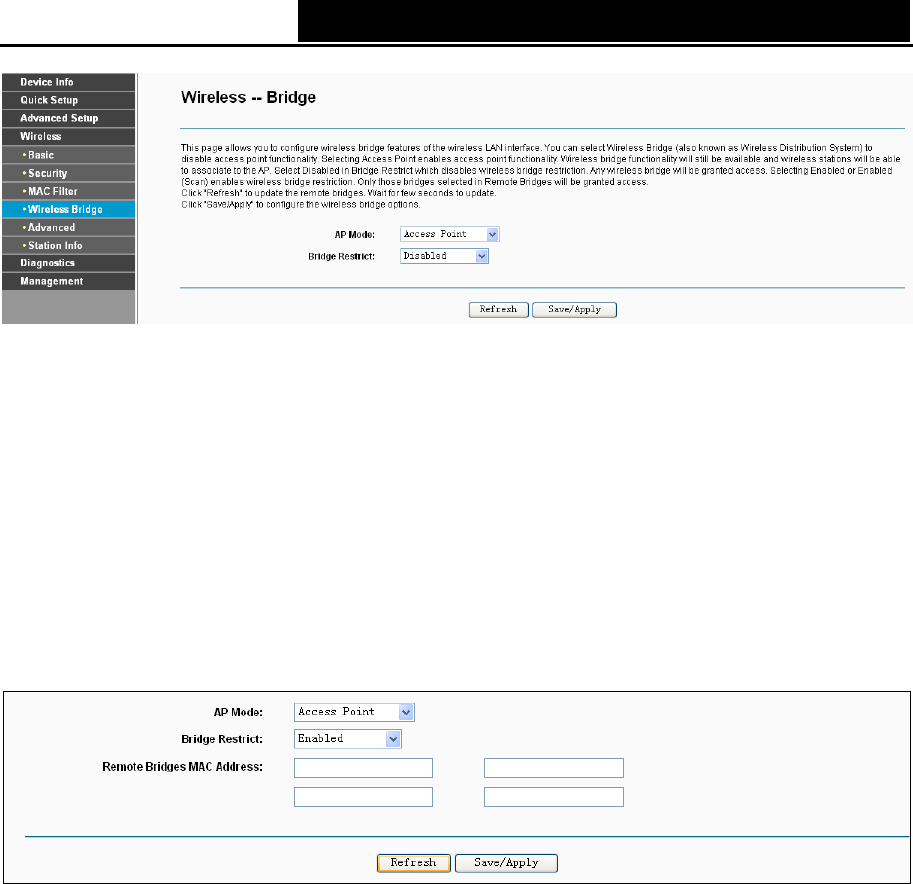Click the lower Save/Apply button

coord(506,863)
